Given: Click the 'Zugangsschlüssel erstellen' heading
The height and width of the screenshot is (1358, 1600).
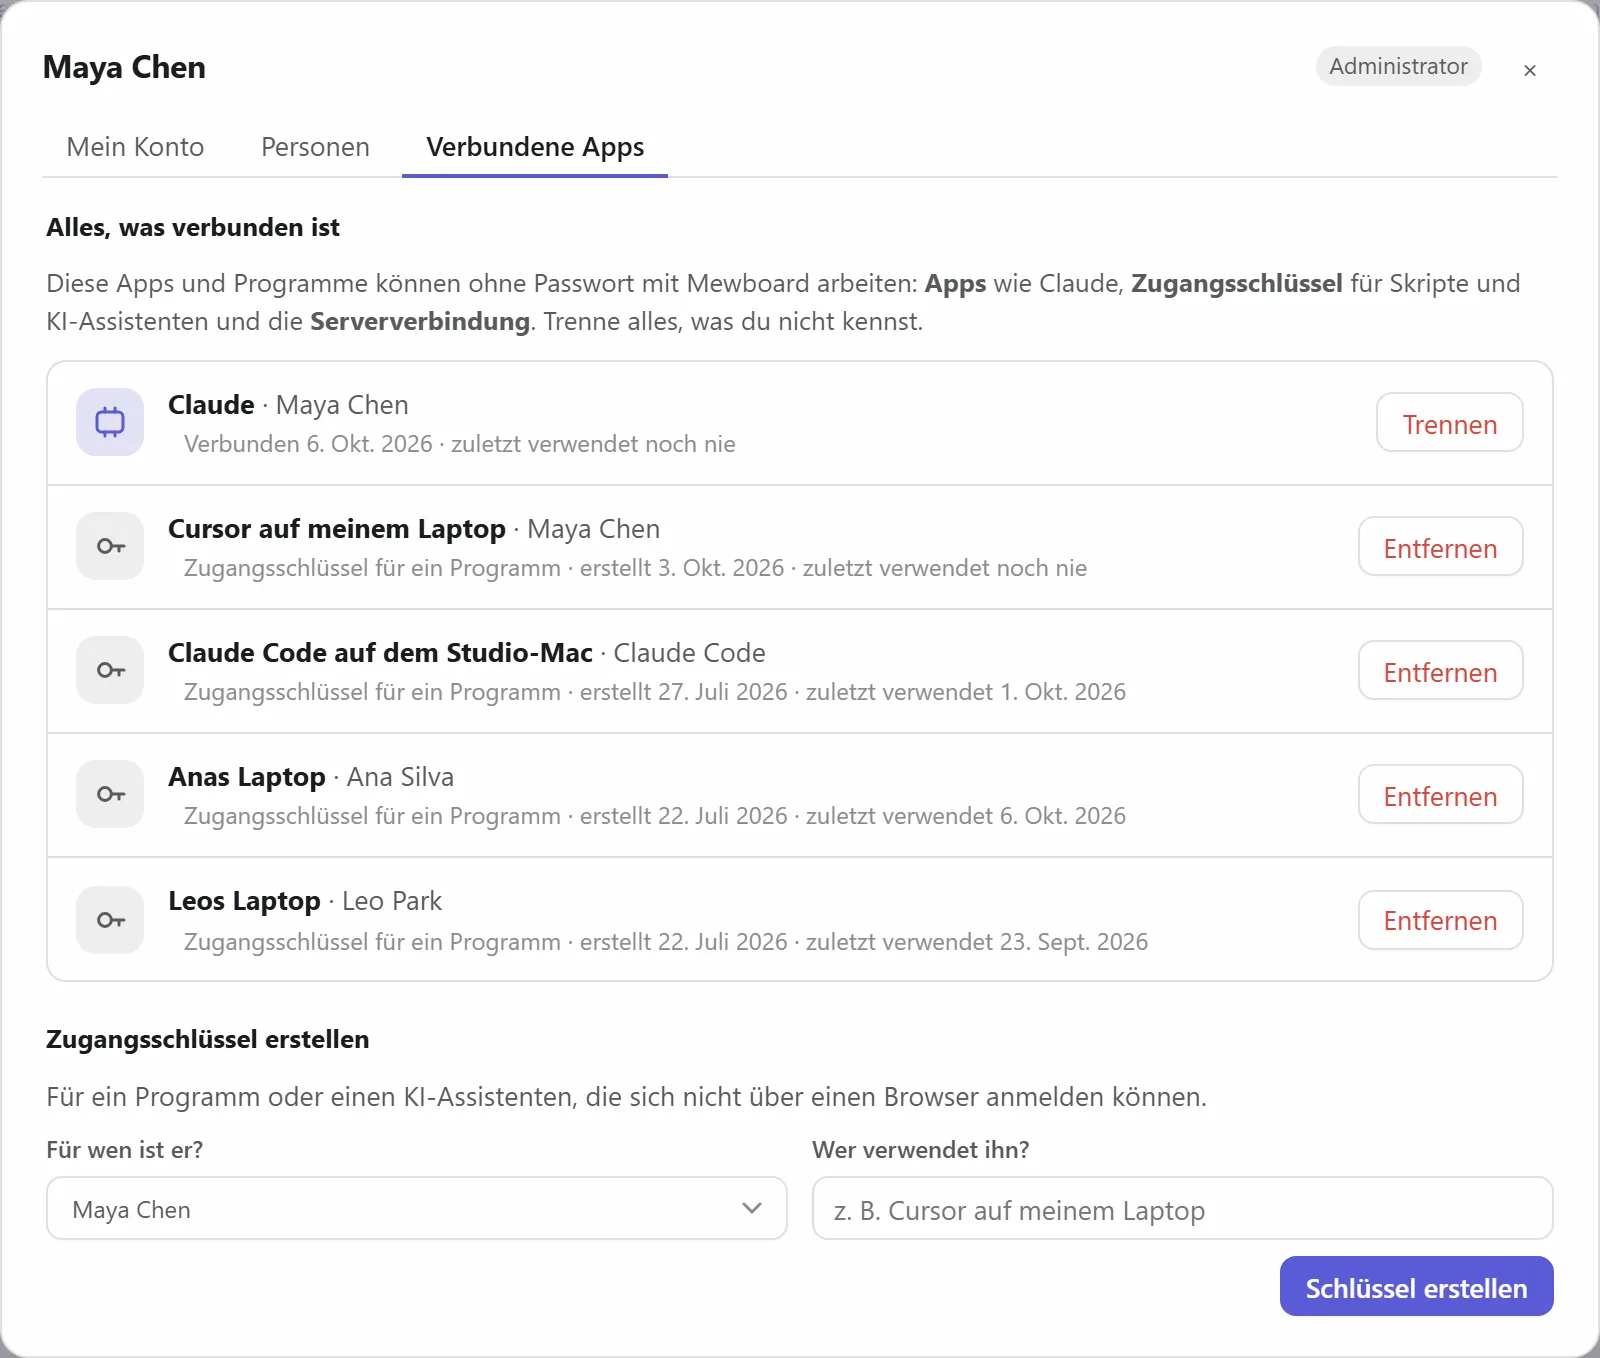Looking at the screenshot, I should point(208,1039).
